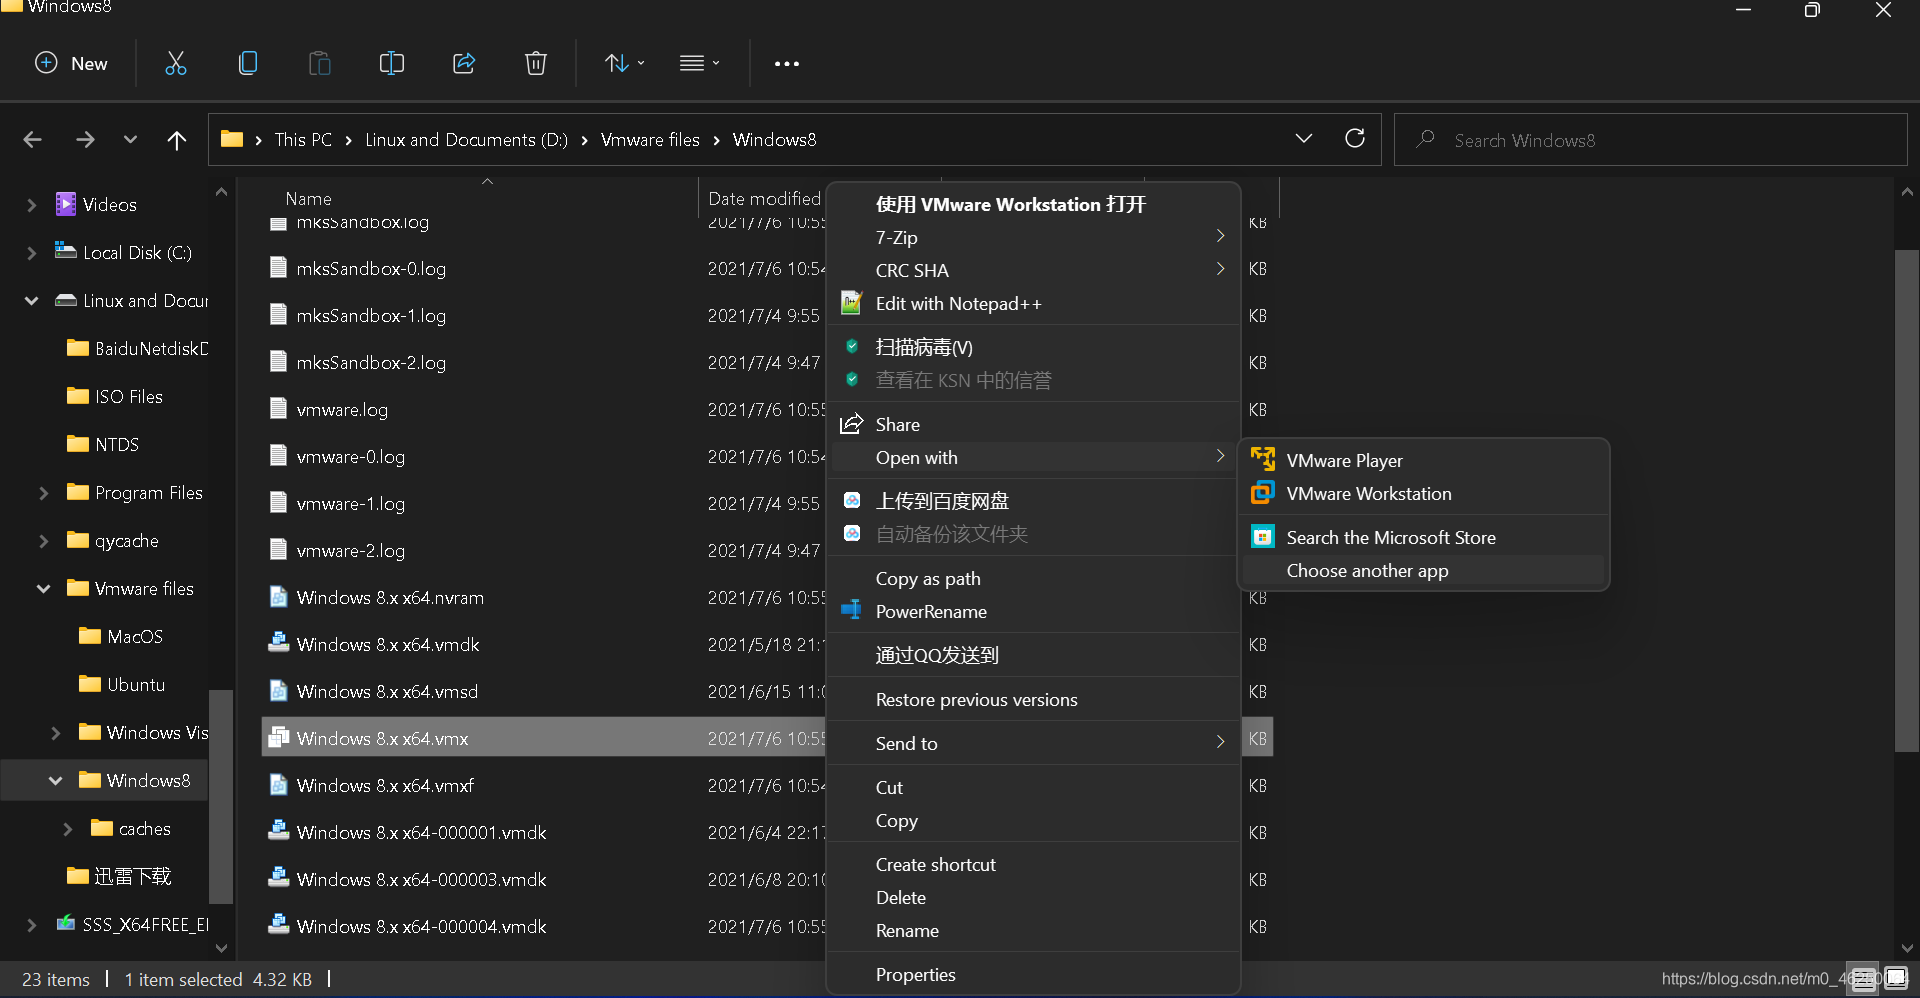Click the Share toolbar icon
This screenshot has width=1920, height=998.
(x=464, y=63)
